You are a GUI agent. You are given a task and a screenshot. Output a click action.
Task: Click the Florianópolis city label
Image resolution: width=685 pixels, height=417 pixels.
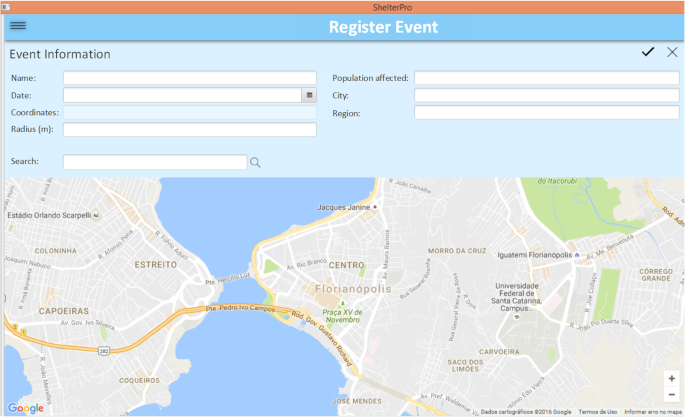point(353,289)
